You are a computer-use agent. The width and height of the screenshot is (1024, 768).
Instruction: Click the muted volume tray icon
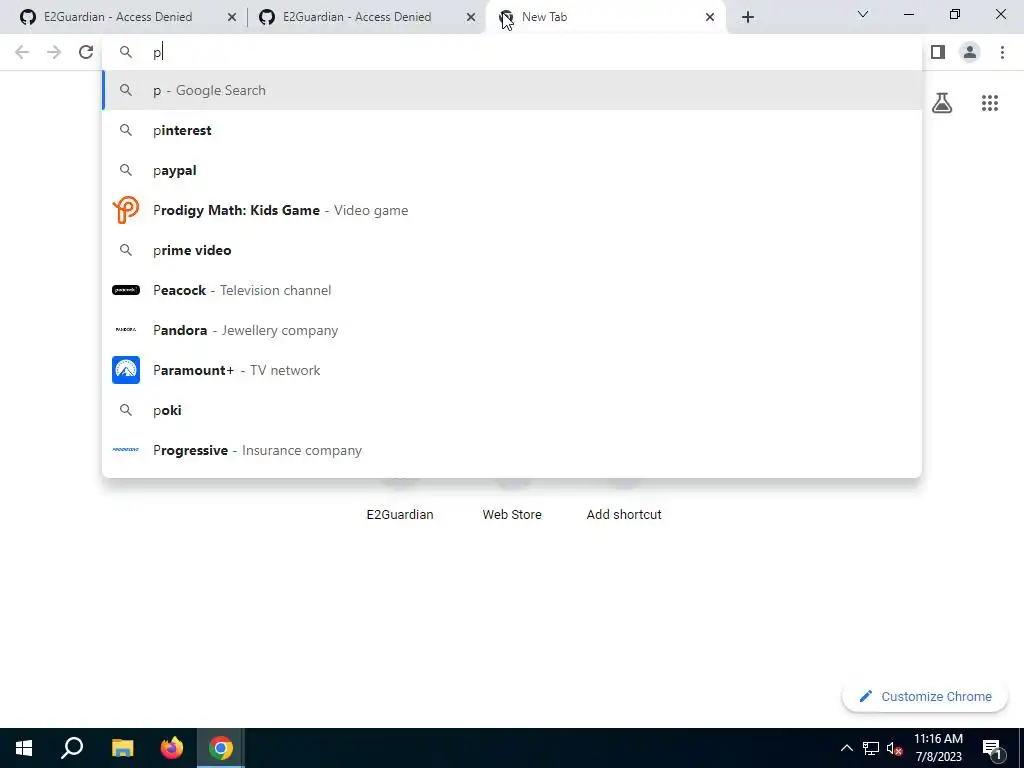894,748
